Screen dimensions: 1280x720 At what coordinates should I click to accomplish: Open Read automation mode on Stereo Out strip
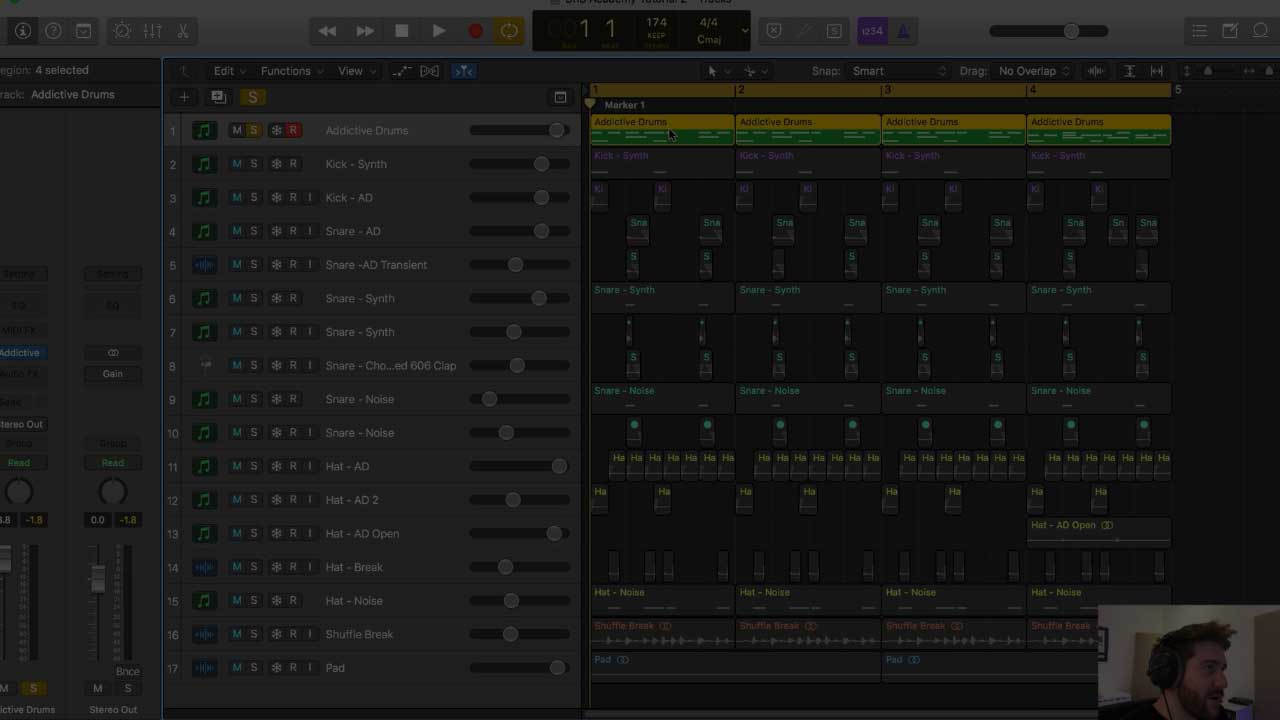point(113,463)
